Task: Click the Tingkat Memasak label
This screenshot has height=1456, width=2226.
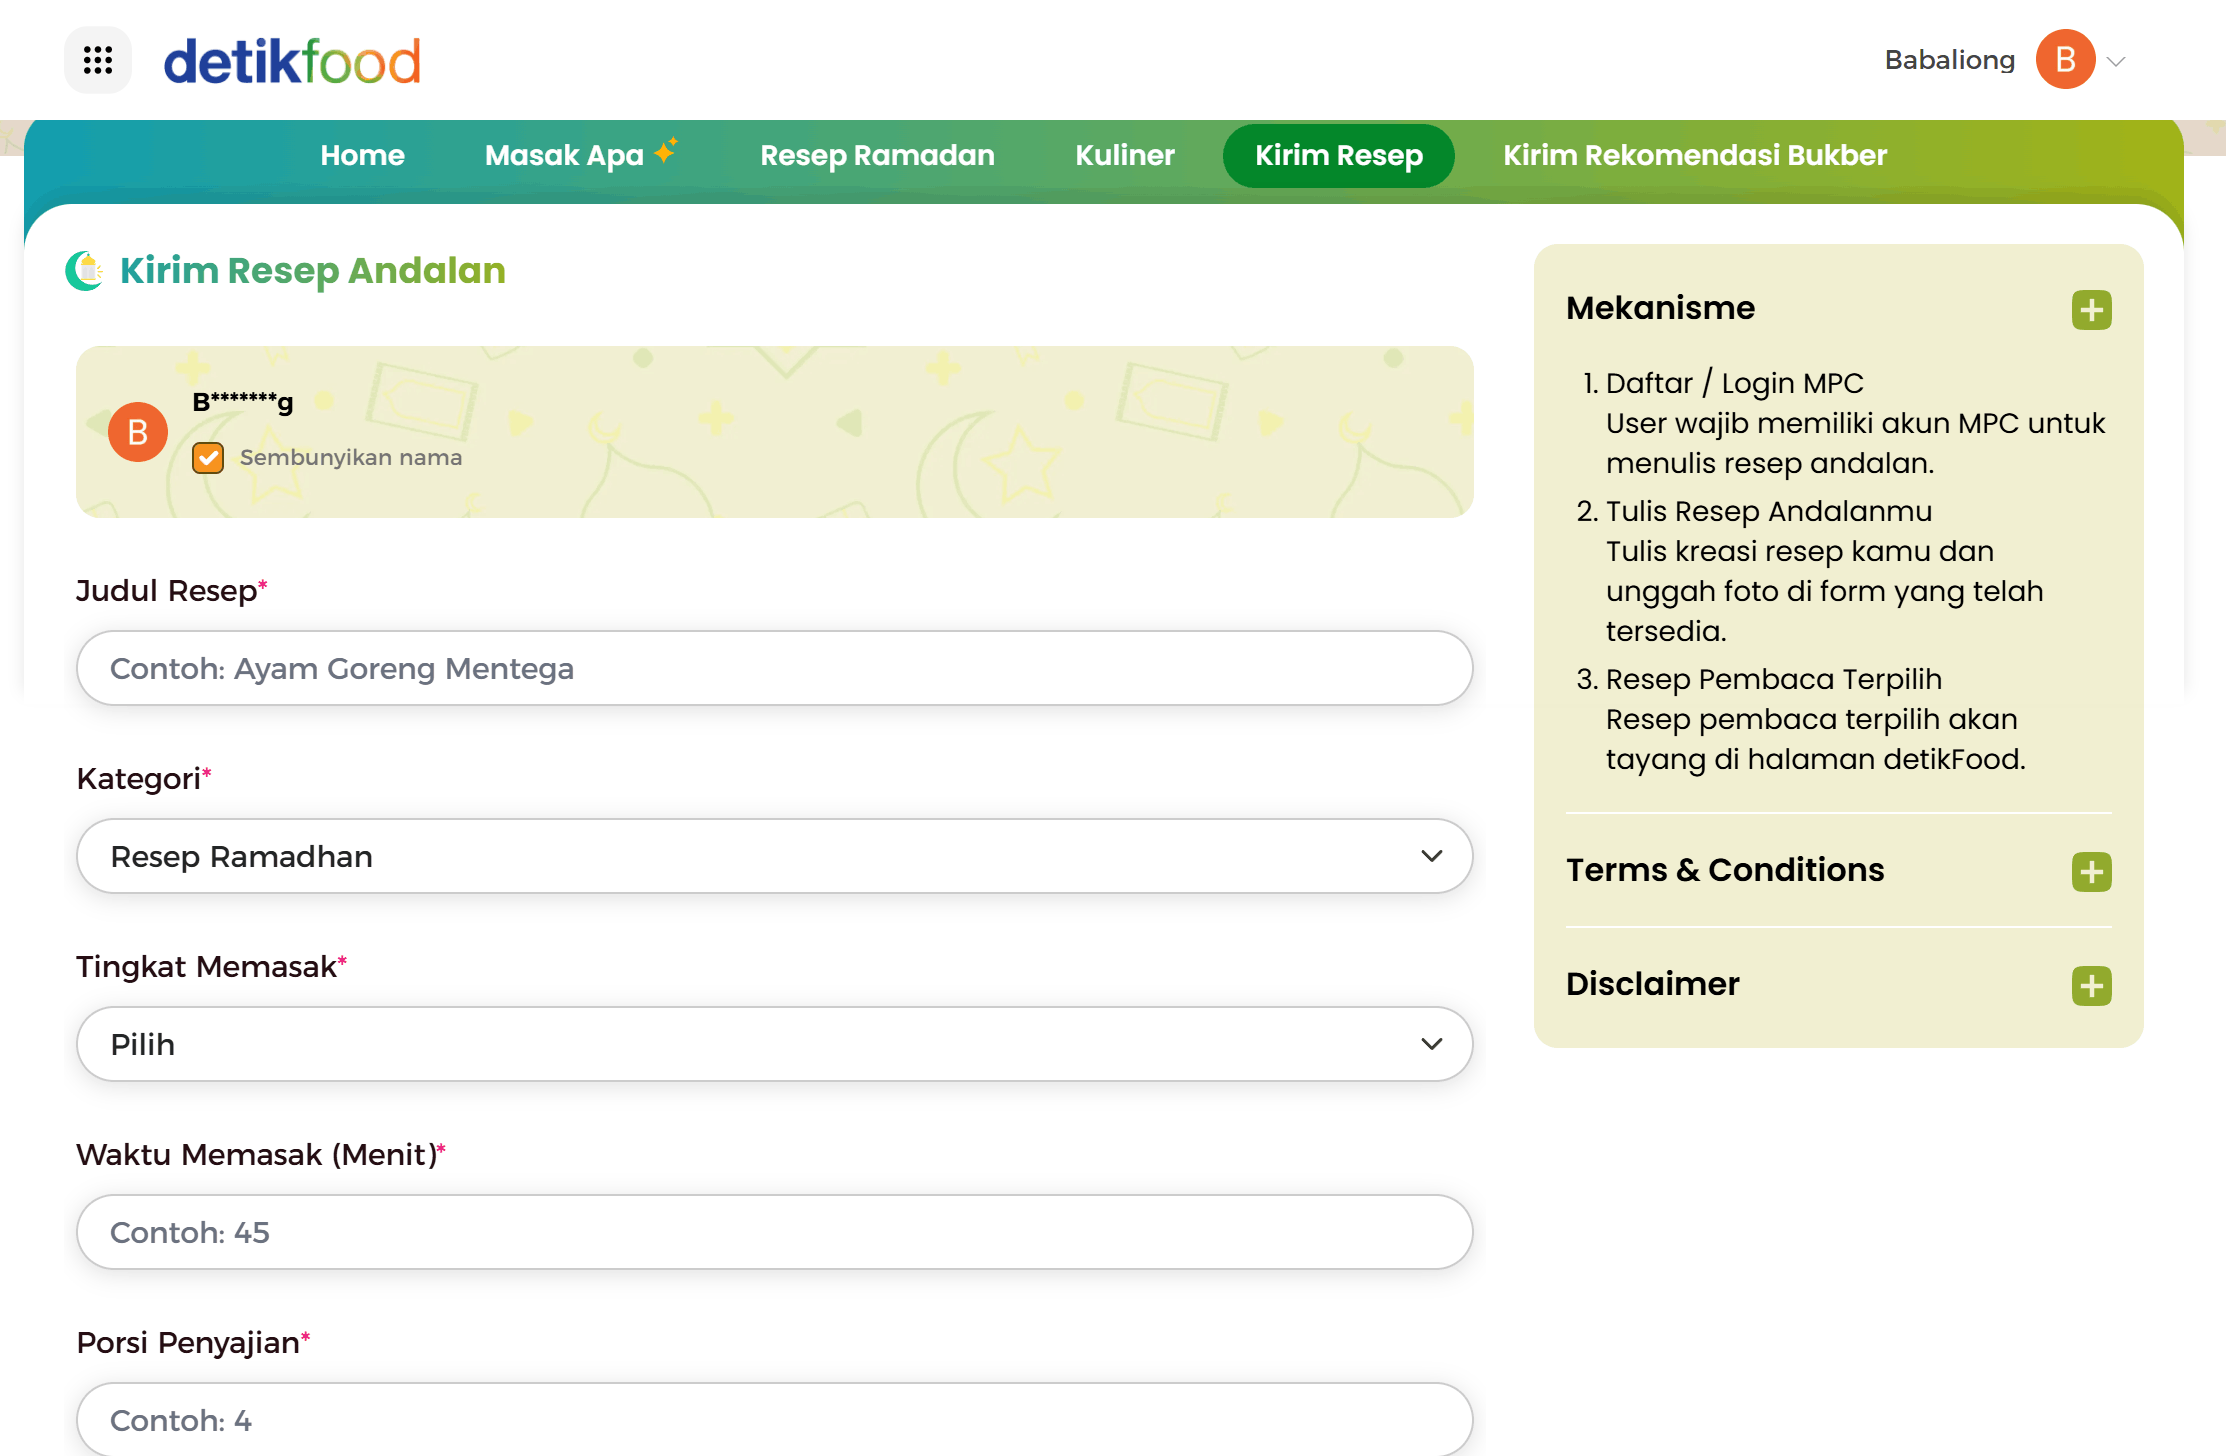Action: click(x=212, y=967)
